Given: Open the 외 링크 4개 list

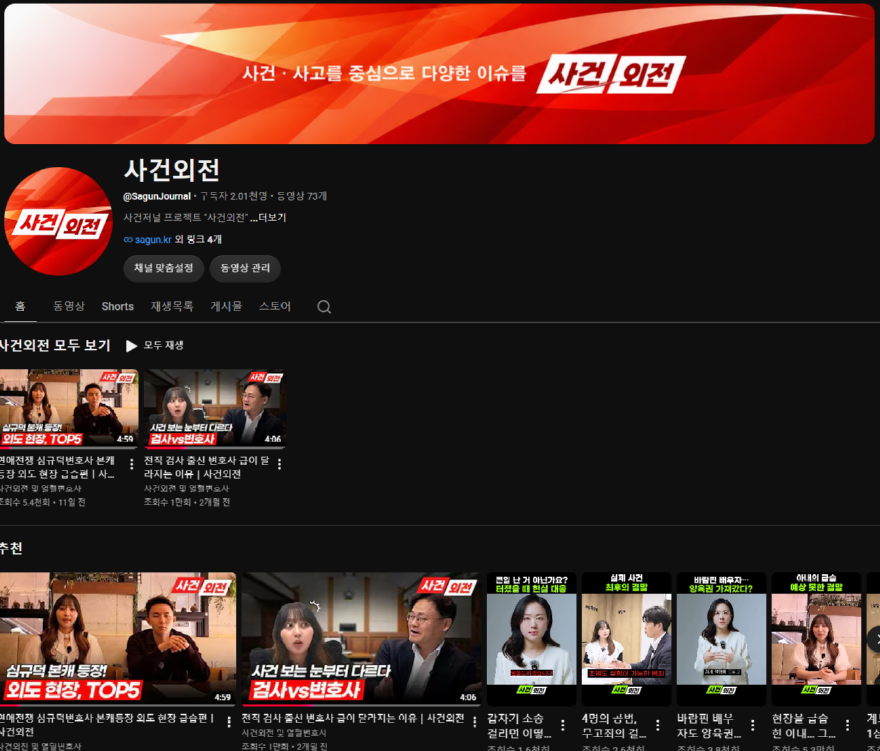Looking at the screenshot, I should point(198,240).
